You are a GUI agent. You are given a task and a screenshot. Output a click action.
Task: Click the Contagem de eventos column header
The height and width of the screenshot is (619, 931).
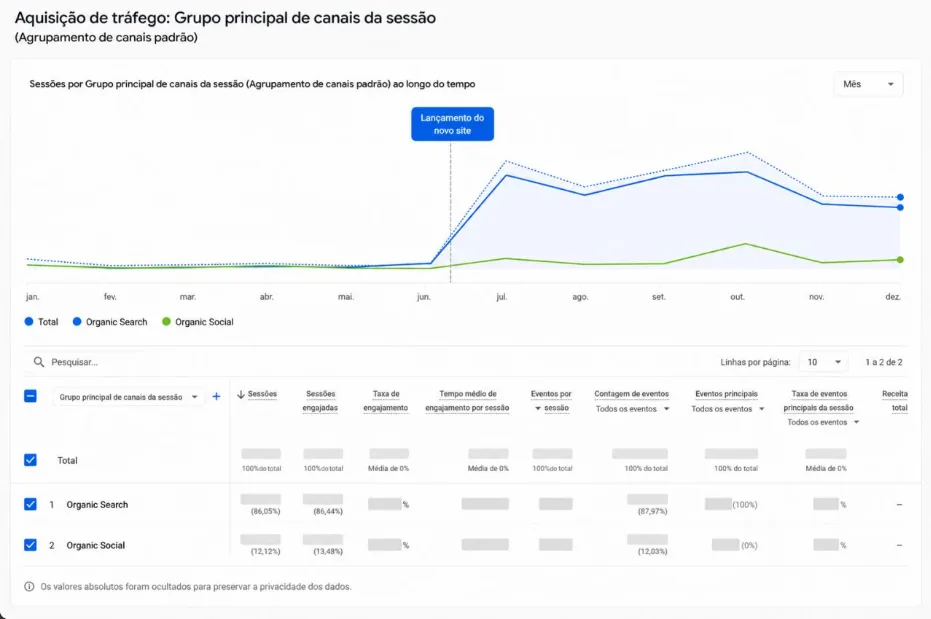tap(632, 394)
